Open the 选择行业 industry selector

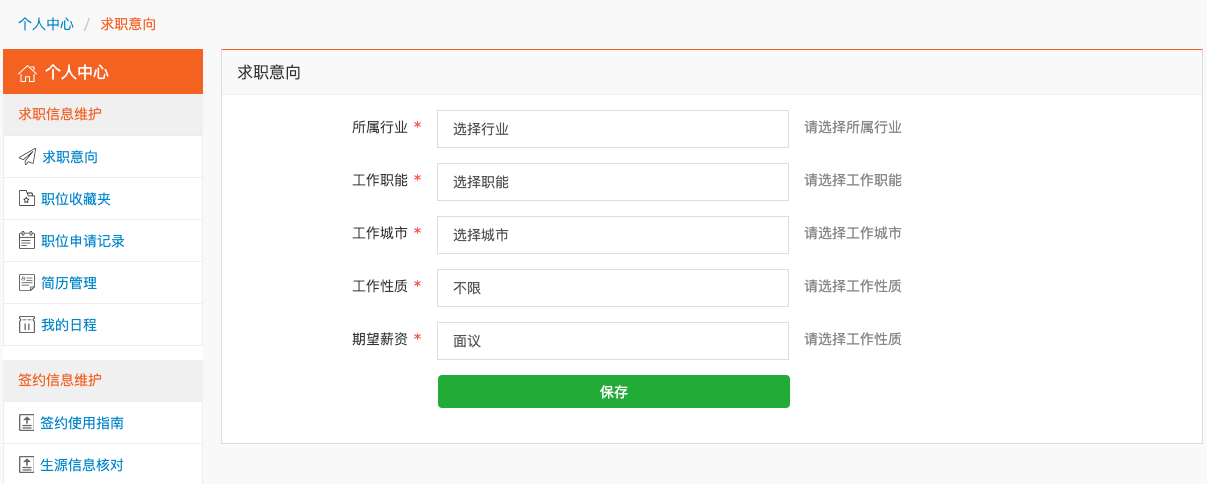[x=613, y=129]
